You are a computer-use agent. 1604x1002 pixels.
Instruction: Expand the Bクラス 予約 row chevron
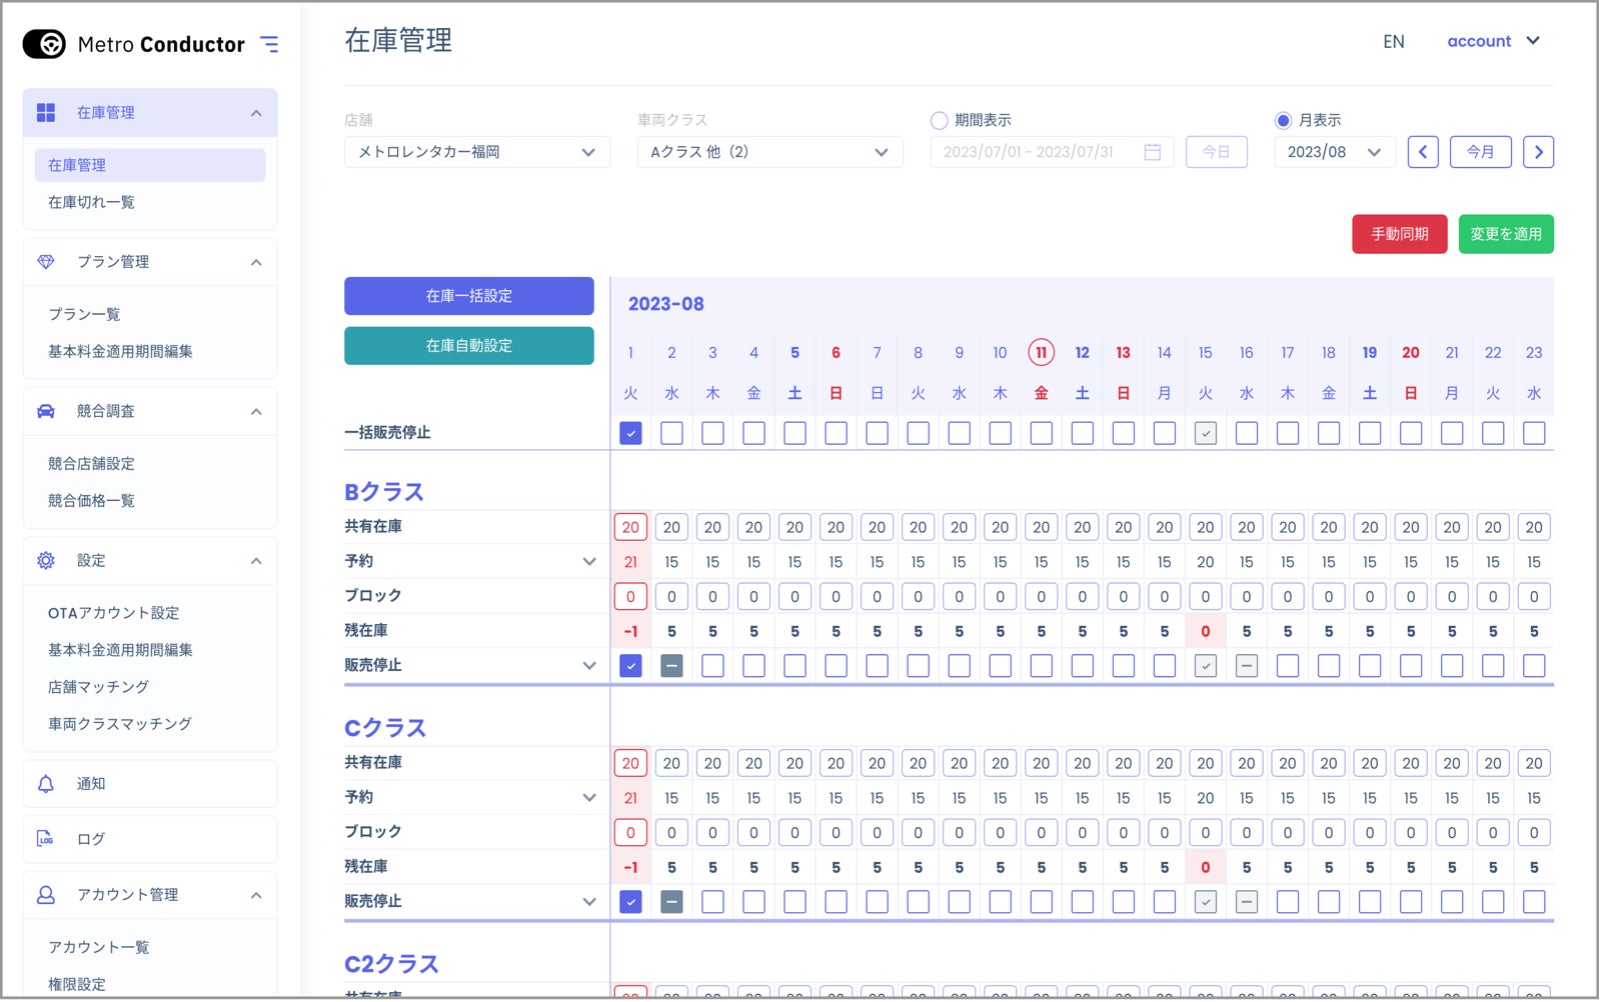click(x=591, y=563)
